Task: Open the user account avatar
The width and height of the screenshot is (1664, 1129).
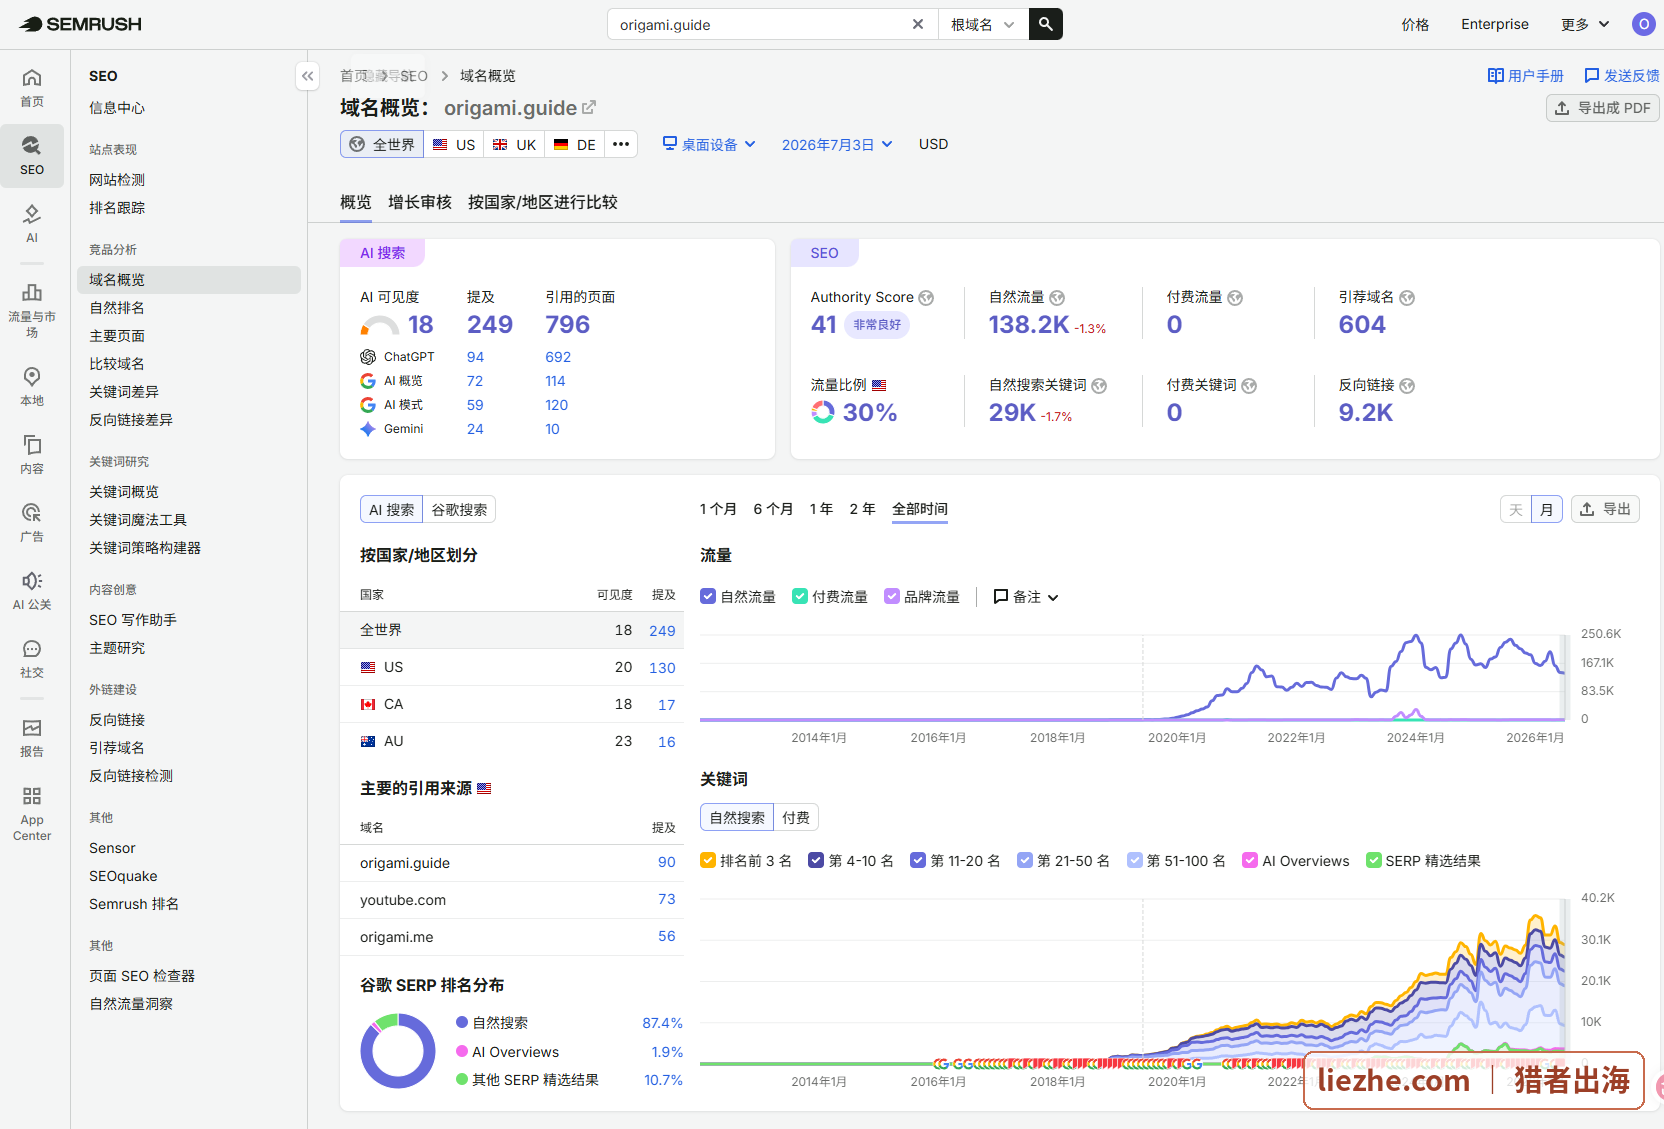Action: pos(1643,24)
